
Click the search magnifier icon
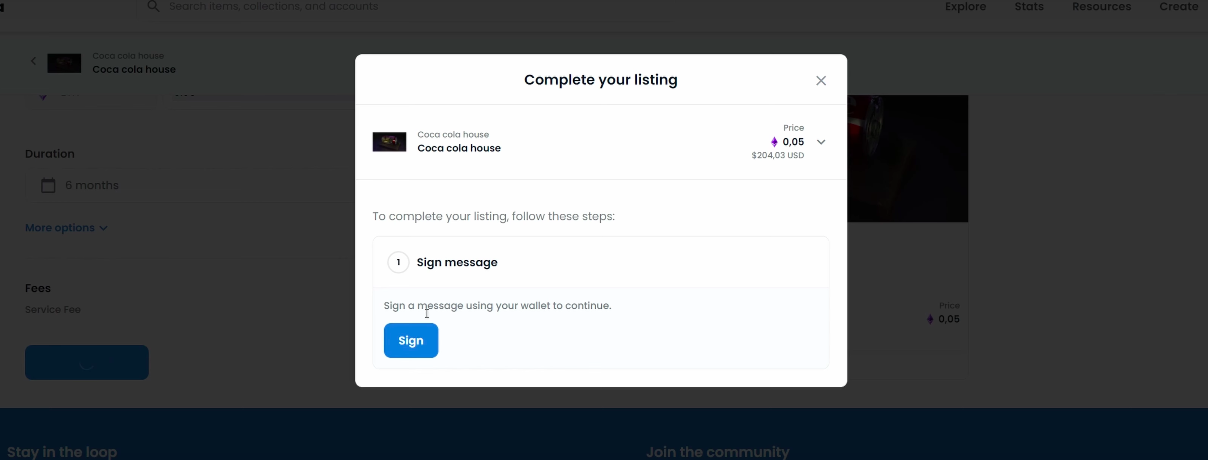click(153, 6)
